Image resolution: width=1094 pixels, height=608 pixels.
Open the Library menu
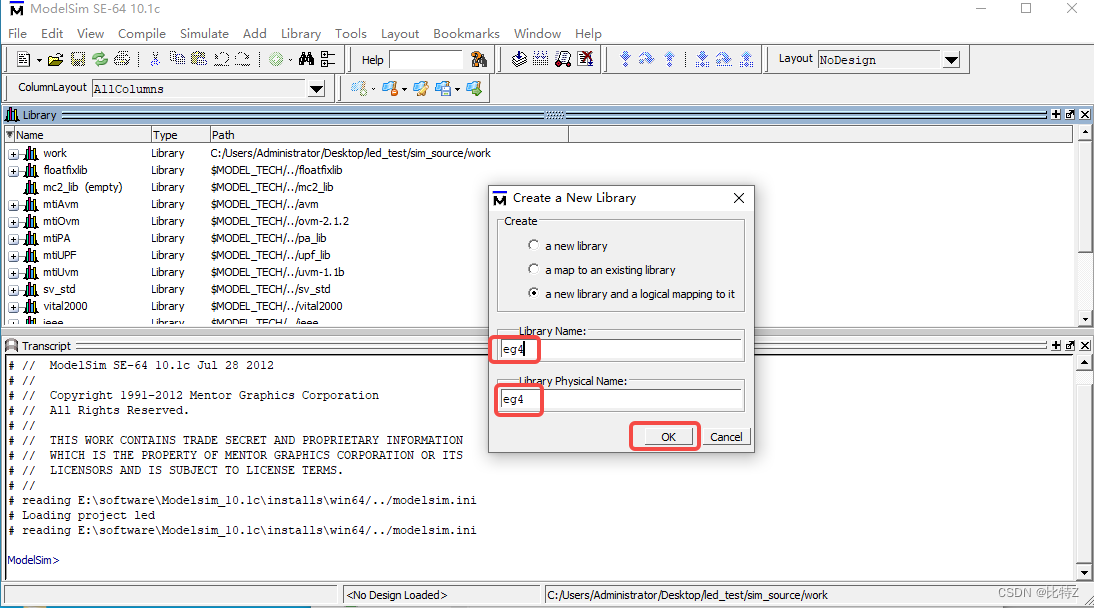click(300, 33)
